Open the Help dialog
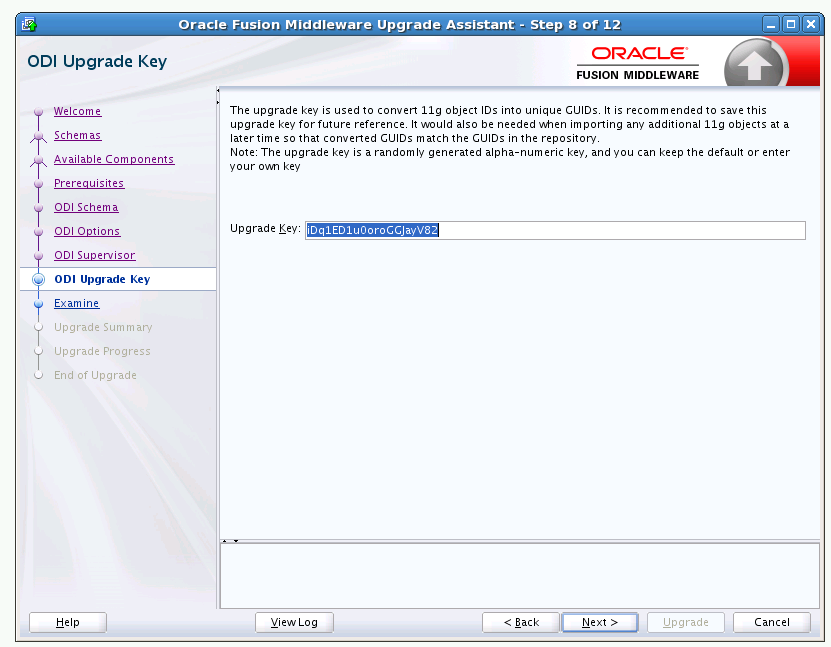The width and height of the screenshot is (831, 647). (68, 622)
